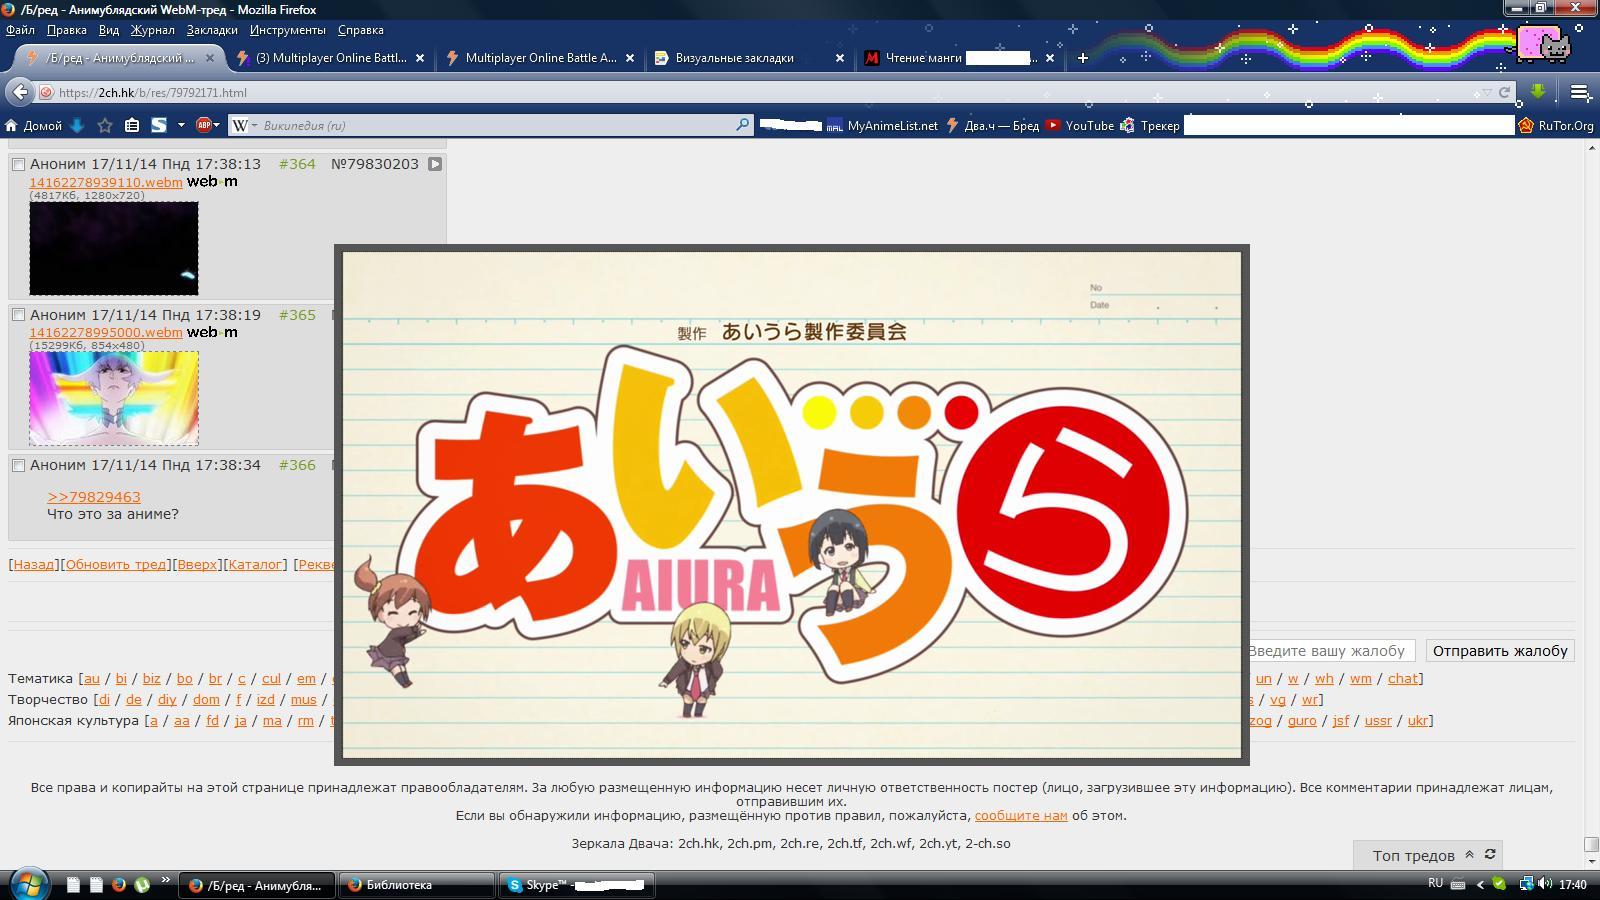Click first document icon in quick launch
This screenshot has height=900, width=1600.
(73, 884)
